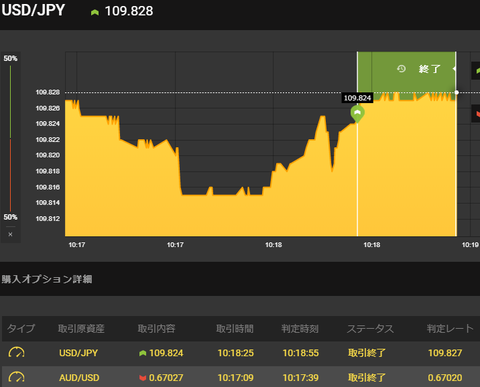The image size is (480, 387).
Task: Open the AUD/USD asset in trade table
Action: point(79,378)
